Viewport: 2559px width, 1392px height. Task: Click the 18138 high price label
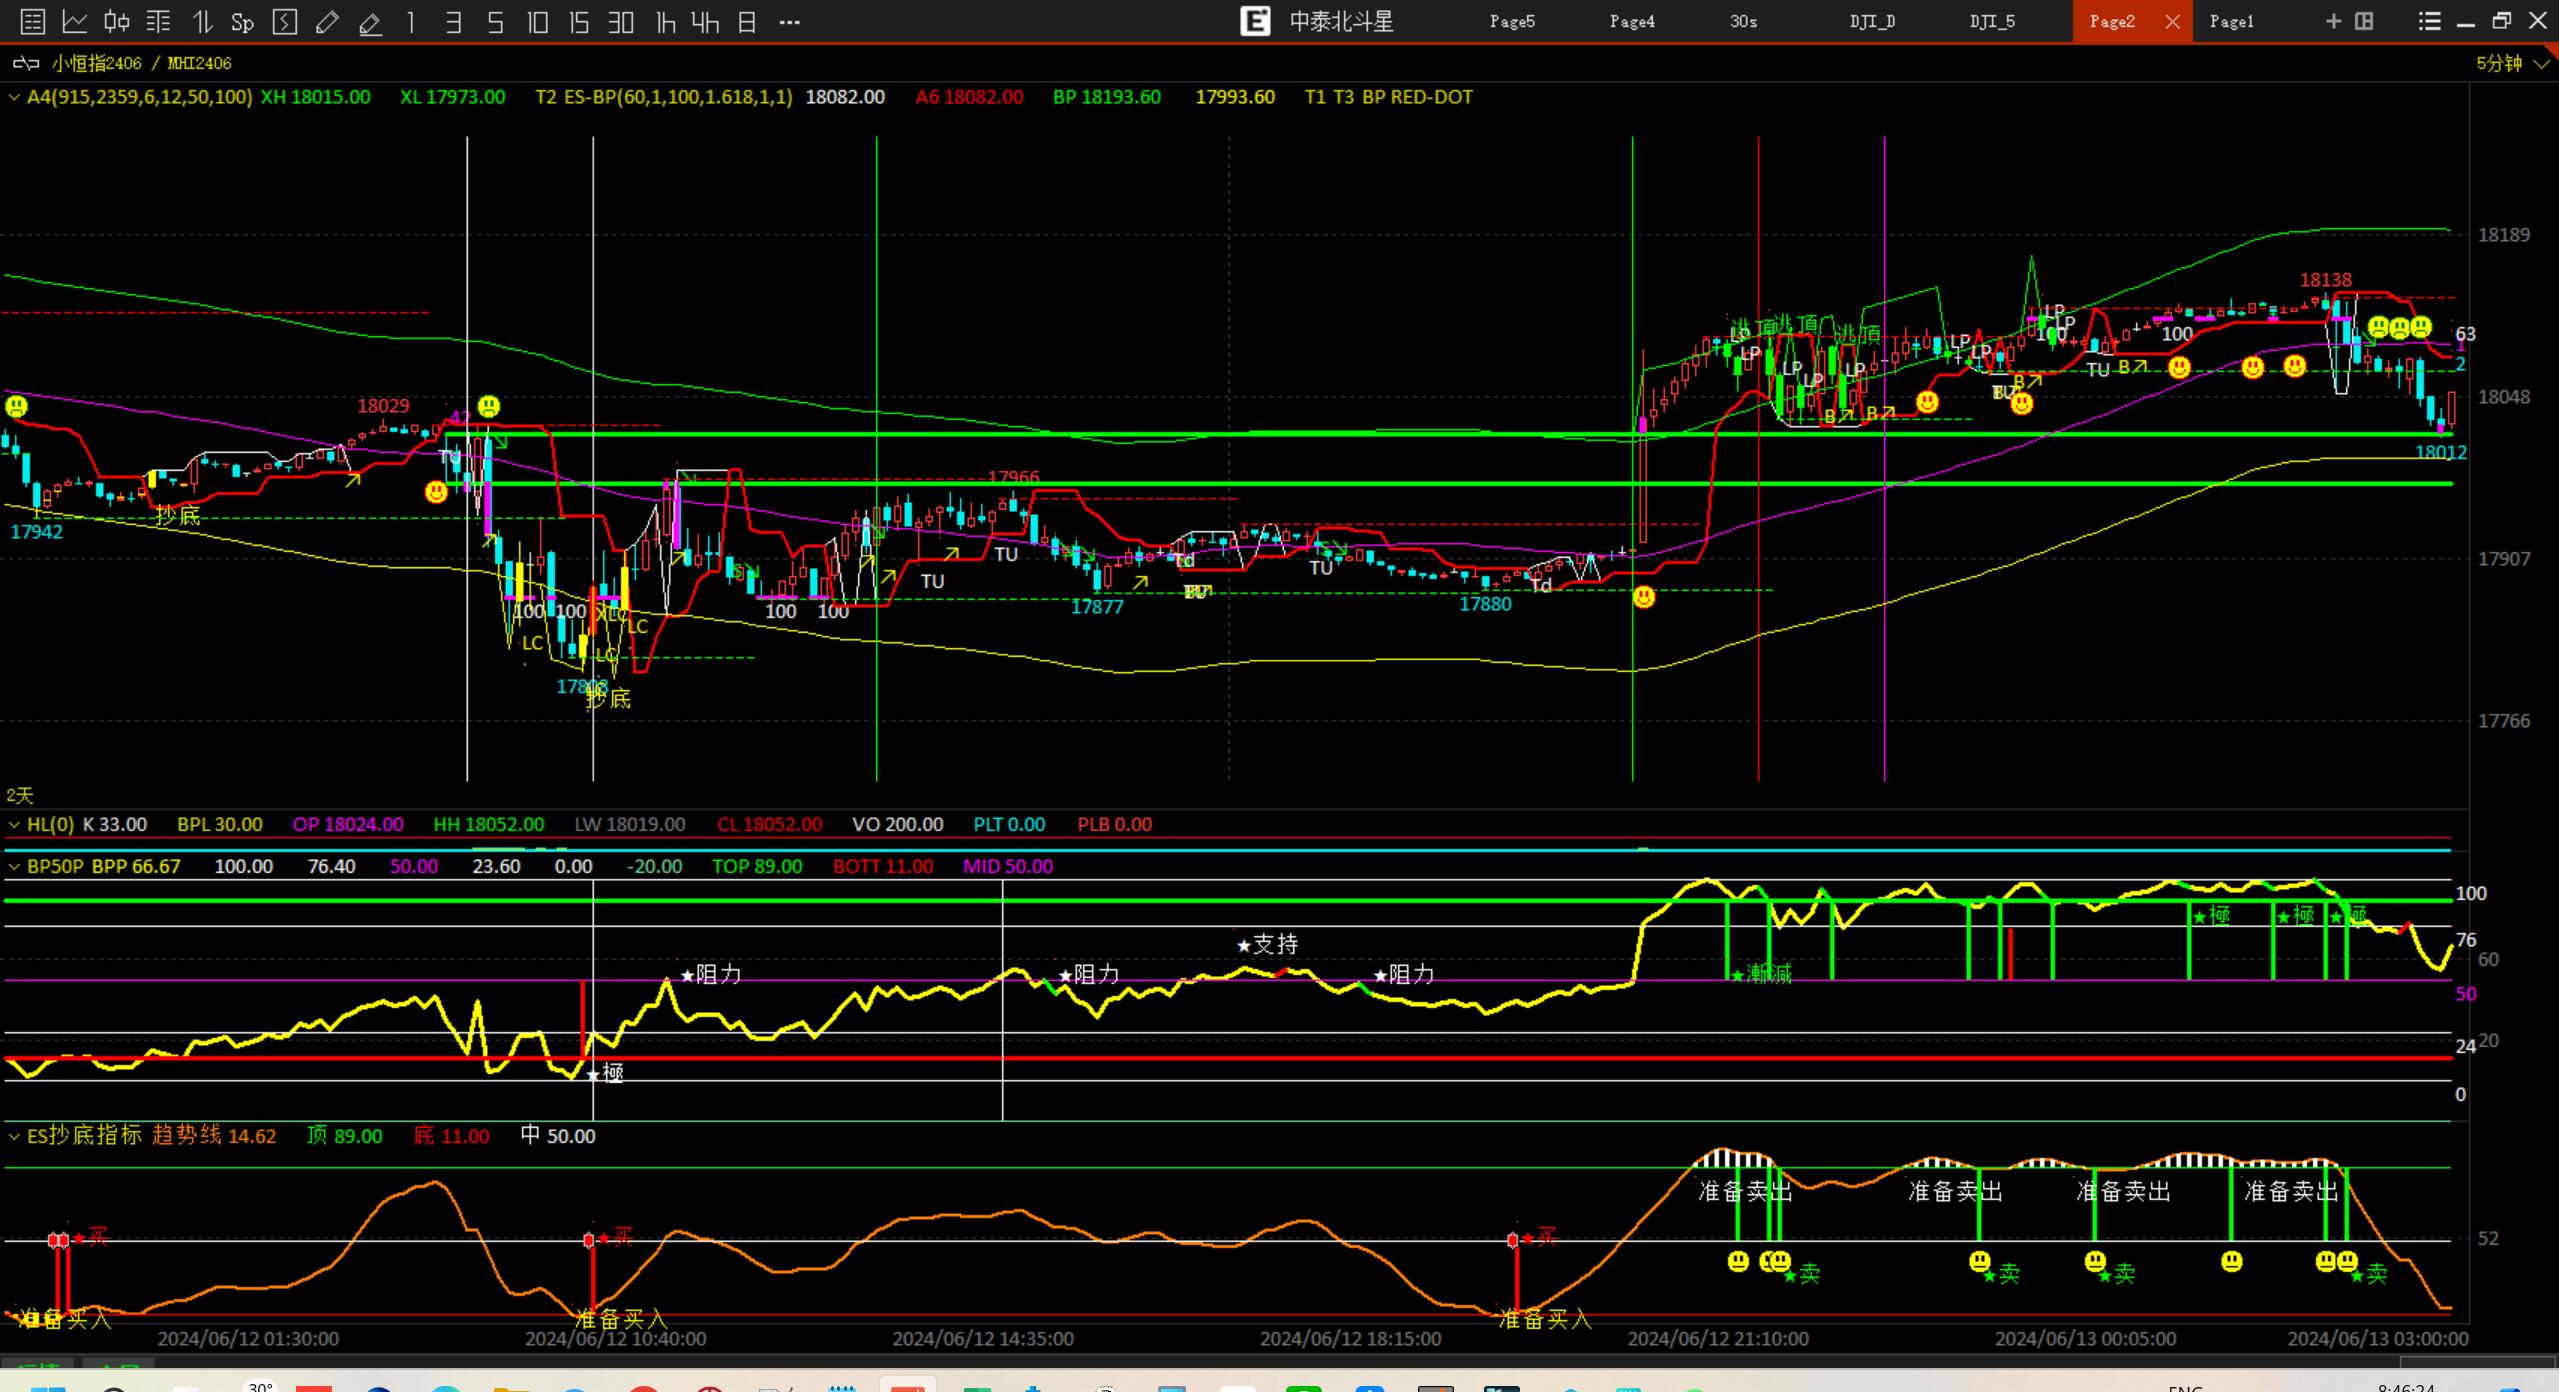point(2325,280)
